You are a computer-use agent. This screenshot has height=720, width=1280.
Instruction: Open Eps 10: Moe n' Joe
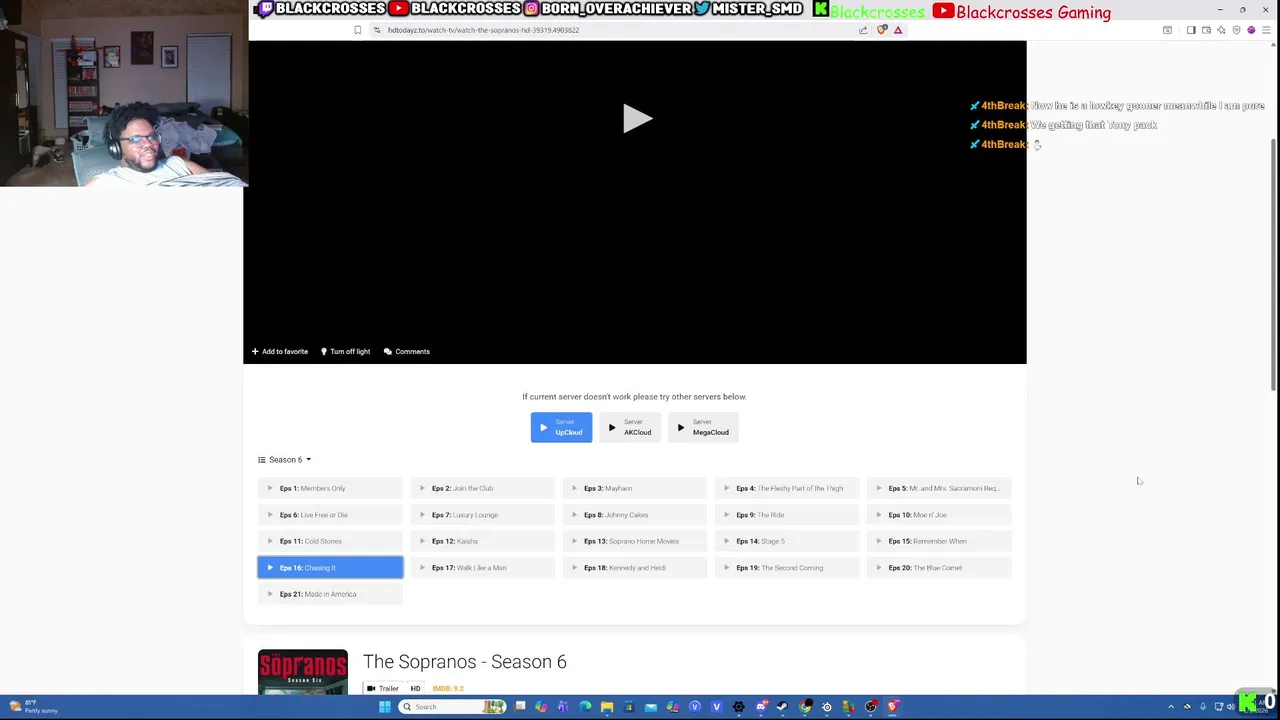pyautogui.click(x=939, y=515)
